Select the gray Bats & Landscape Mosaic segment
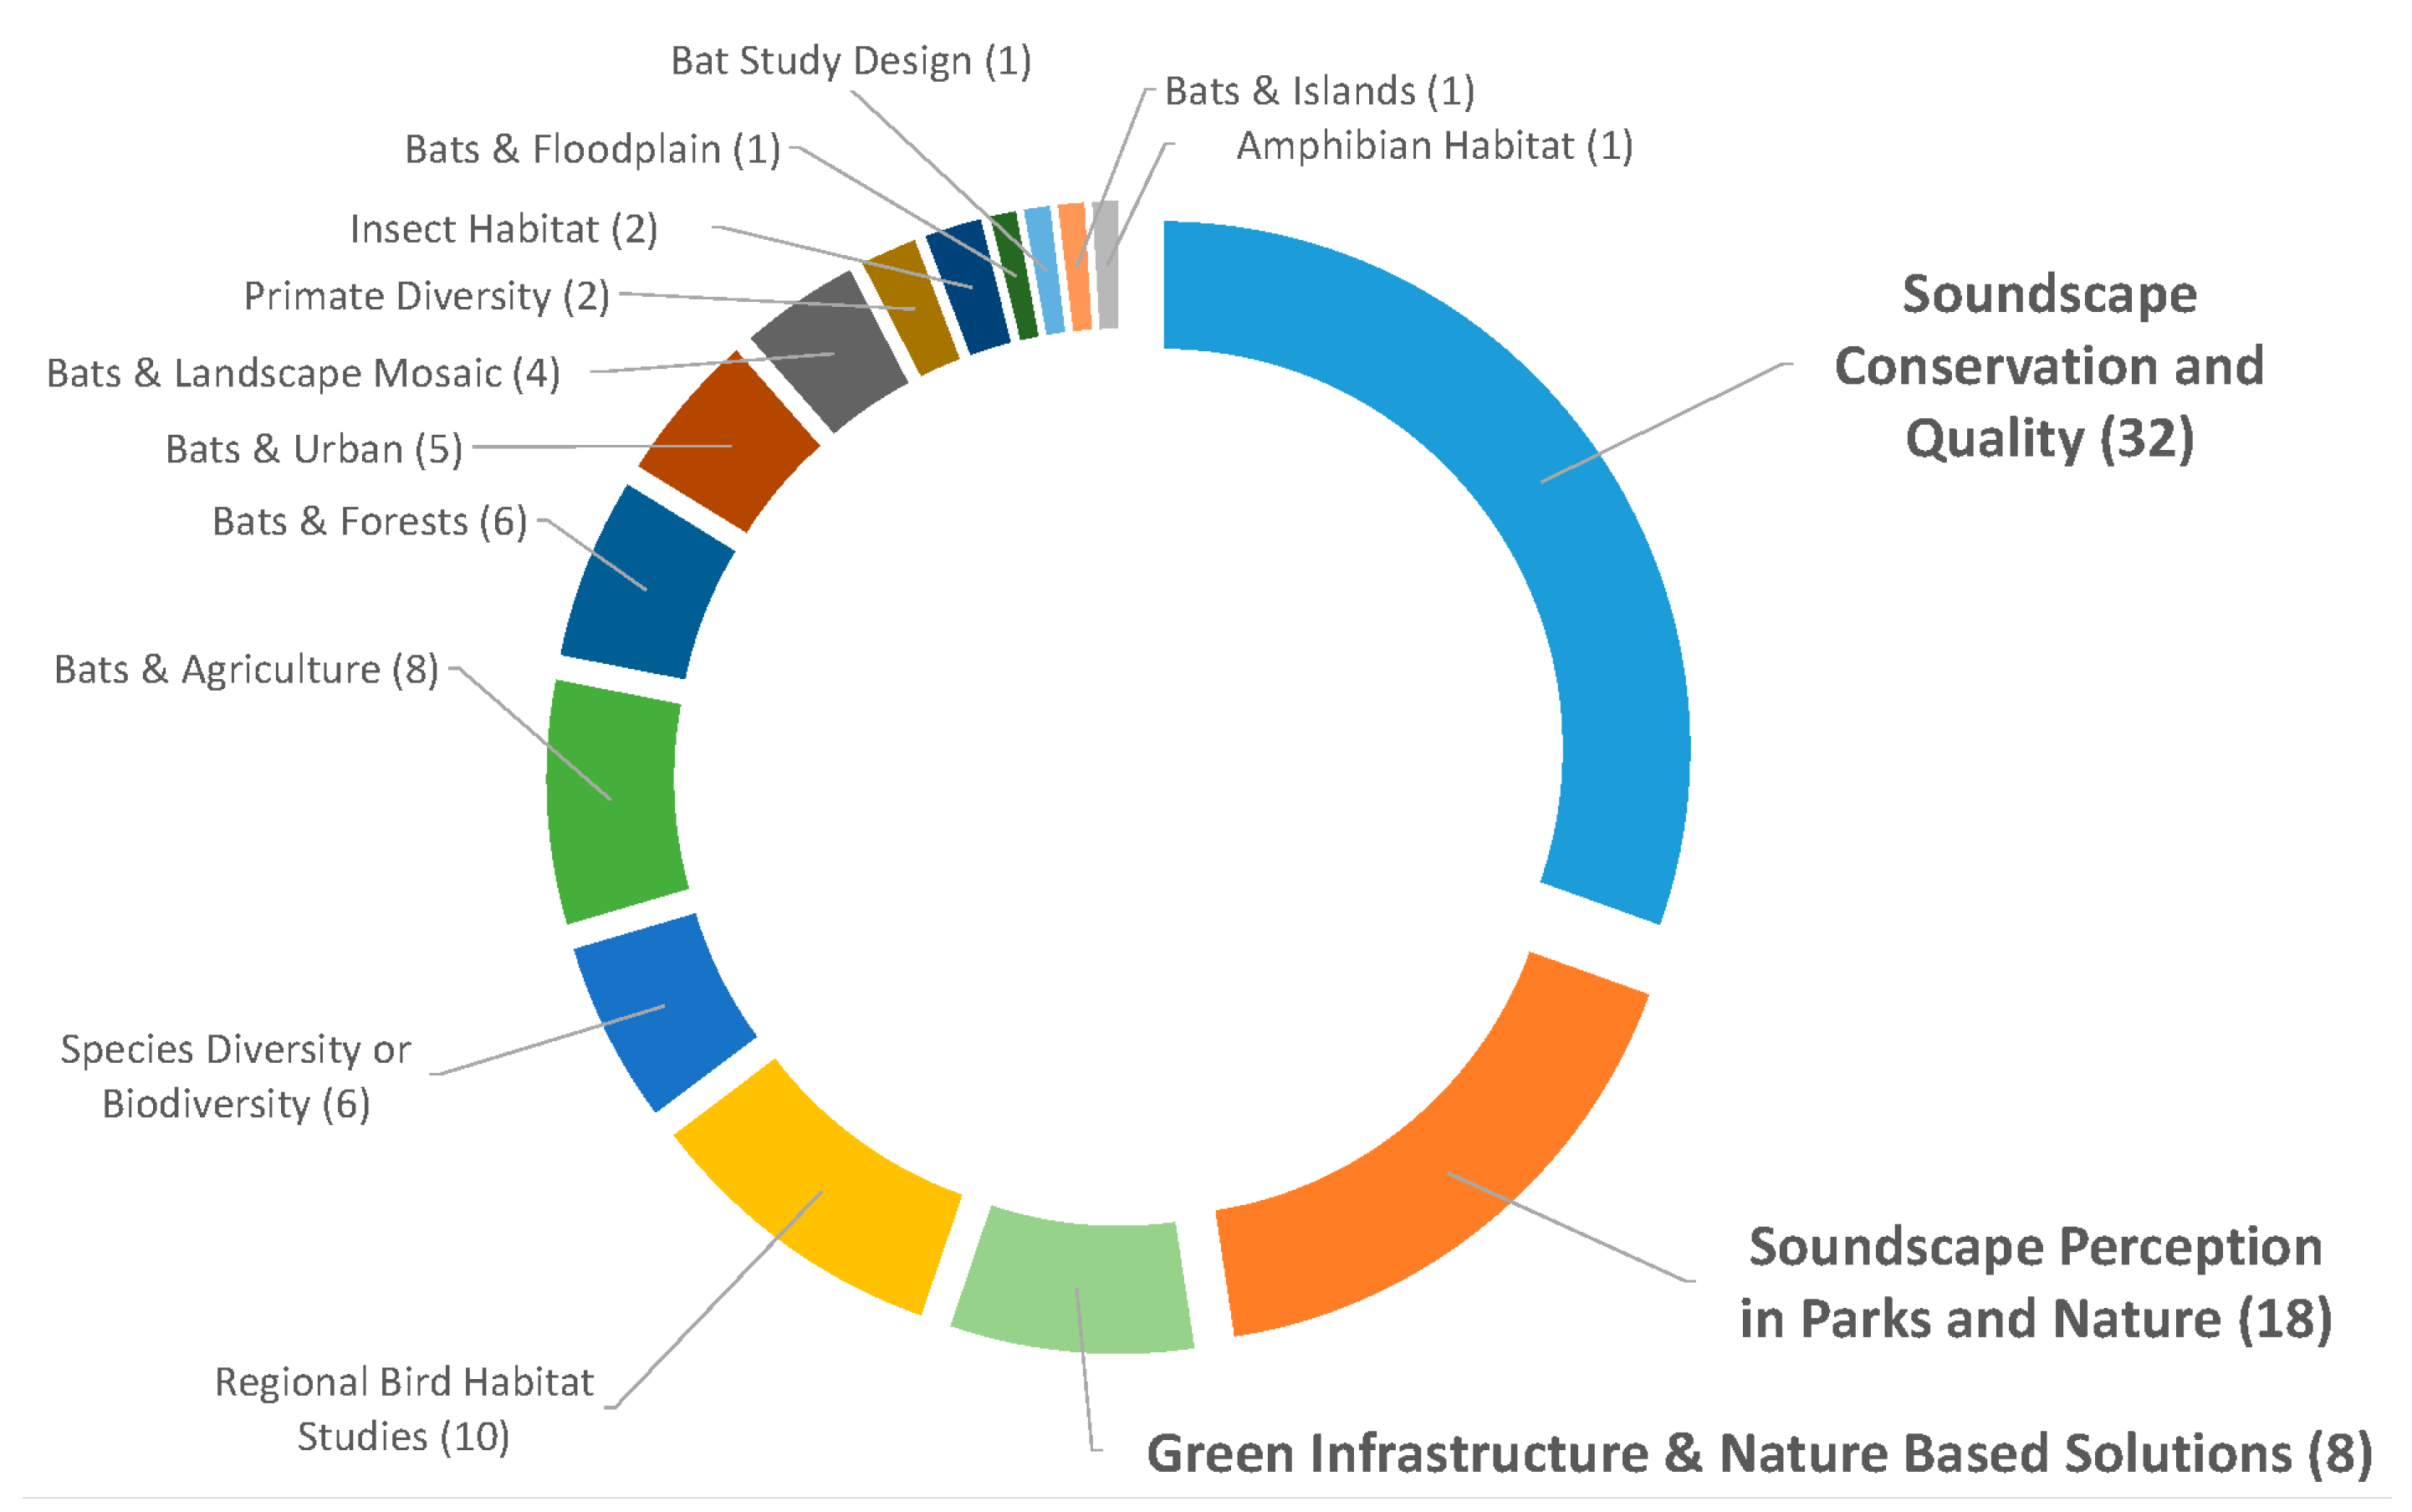This screenshot has width=2412, height=1512. click(x=830, y=352)
